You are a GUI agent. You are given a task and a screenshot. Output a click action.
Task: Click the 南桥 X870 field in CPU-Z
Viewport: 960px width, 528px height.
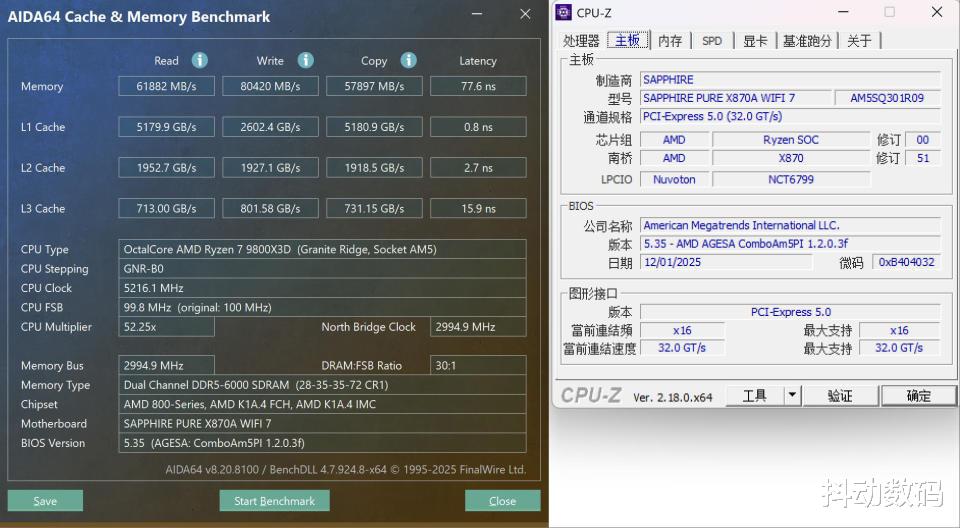[791, 158]
